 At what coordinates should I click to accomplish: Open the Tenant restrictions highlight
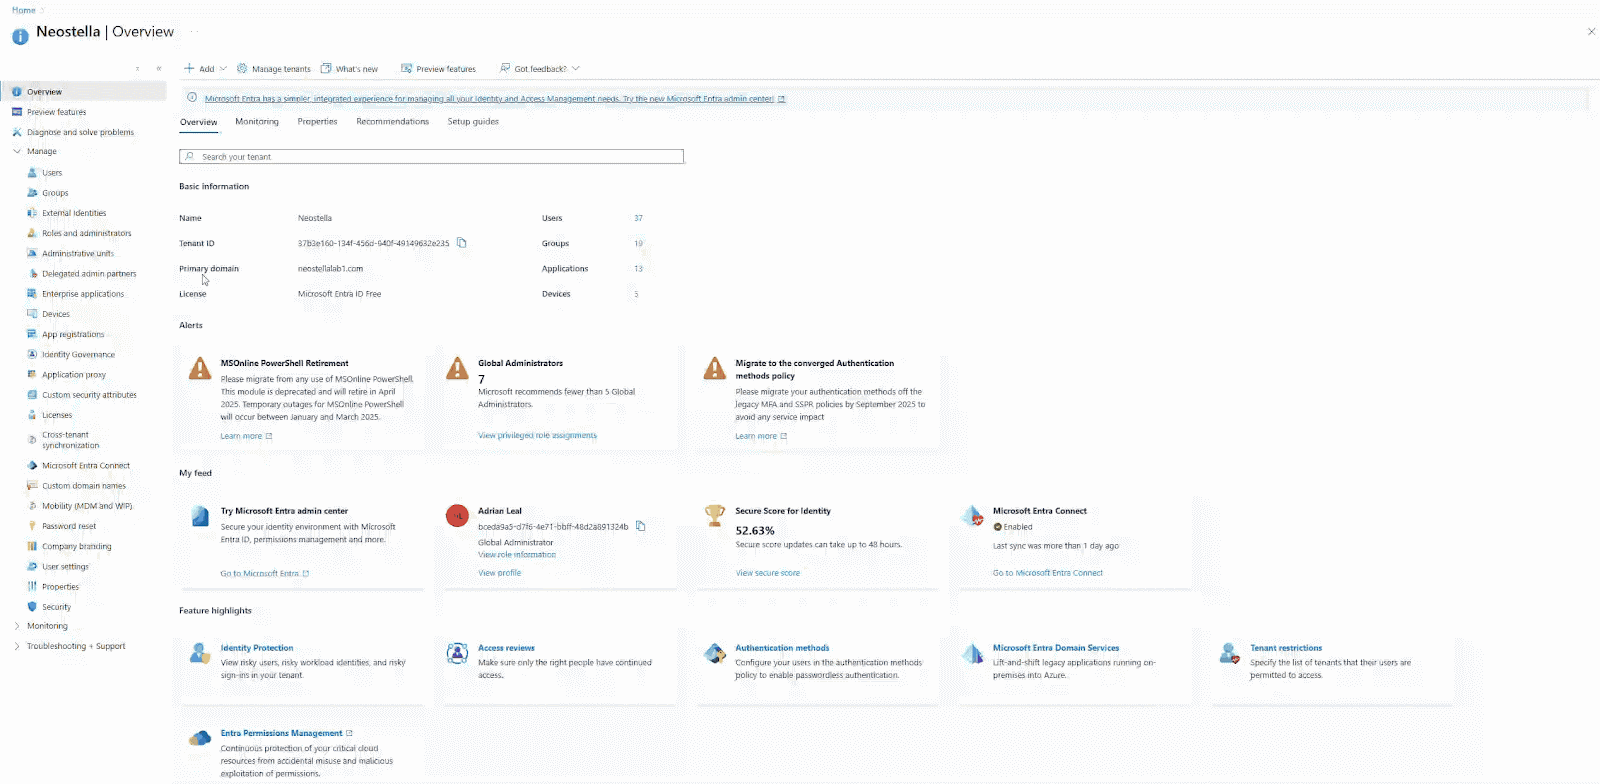(x=1286, y=648)
